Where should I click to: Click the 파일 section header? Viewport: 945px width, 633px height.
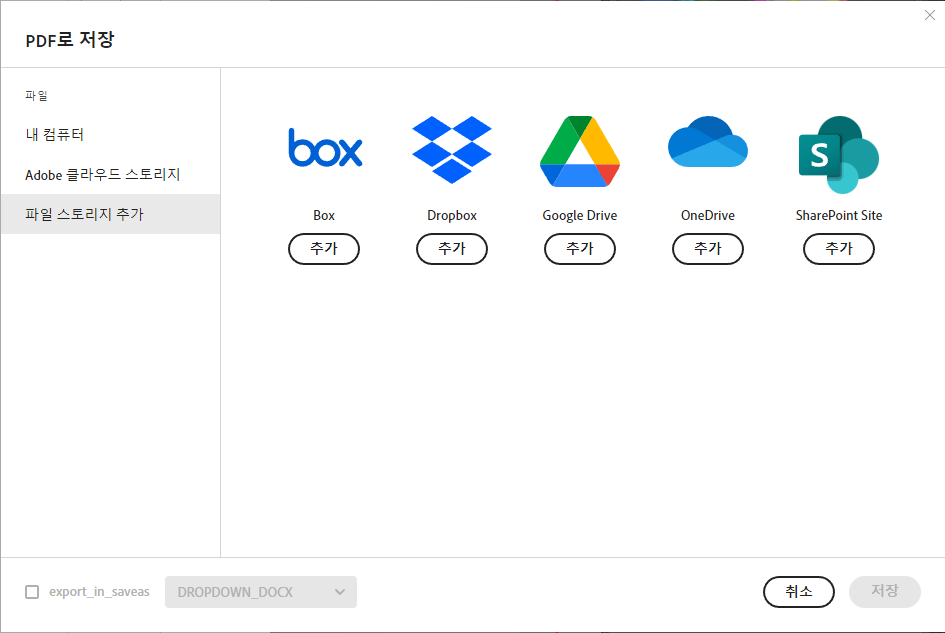[x=36, y=95]
